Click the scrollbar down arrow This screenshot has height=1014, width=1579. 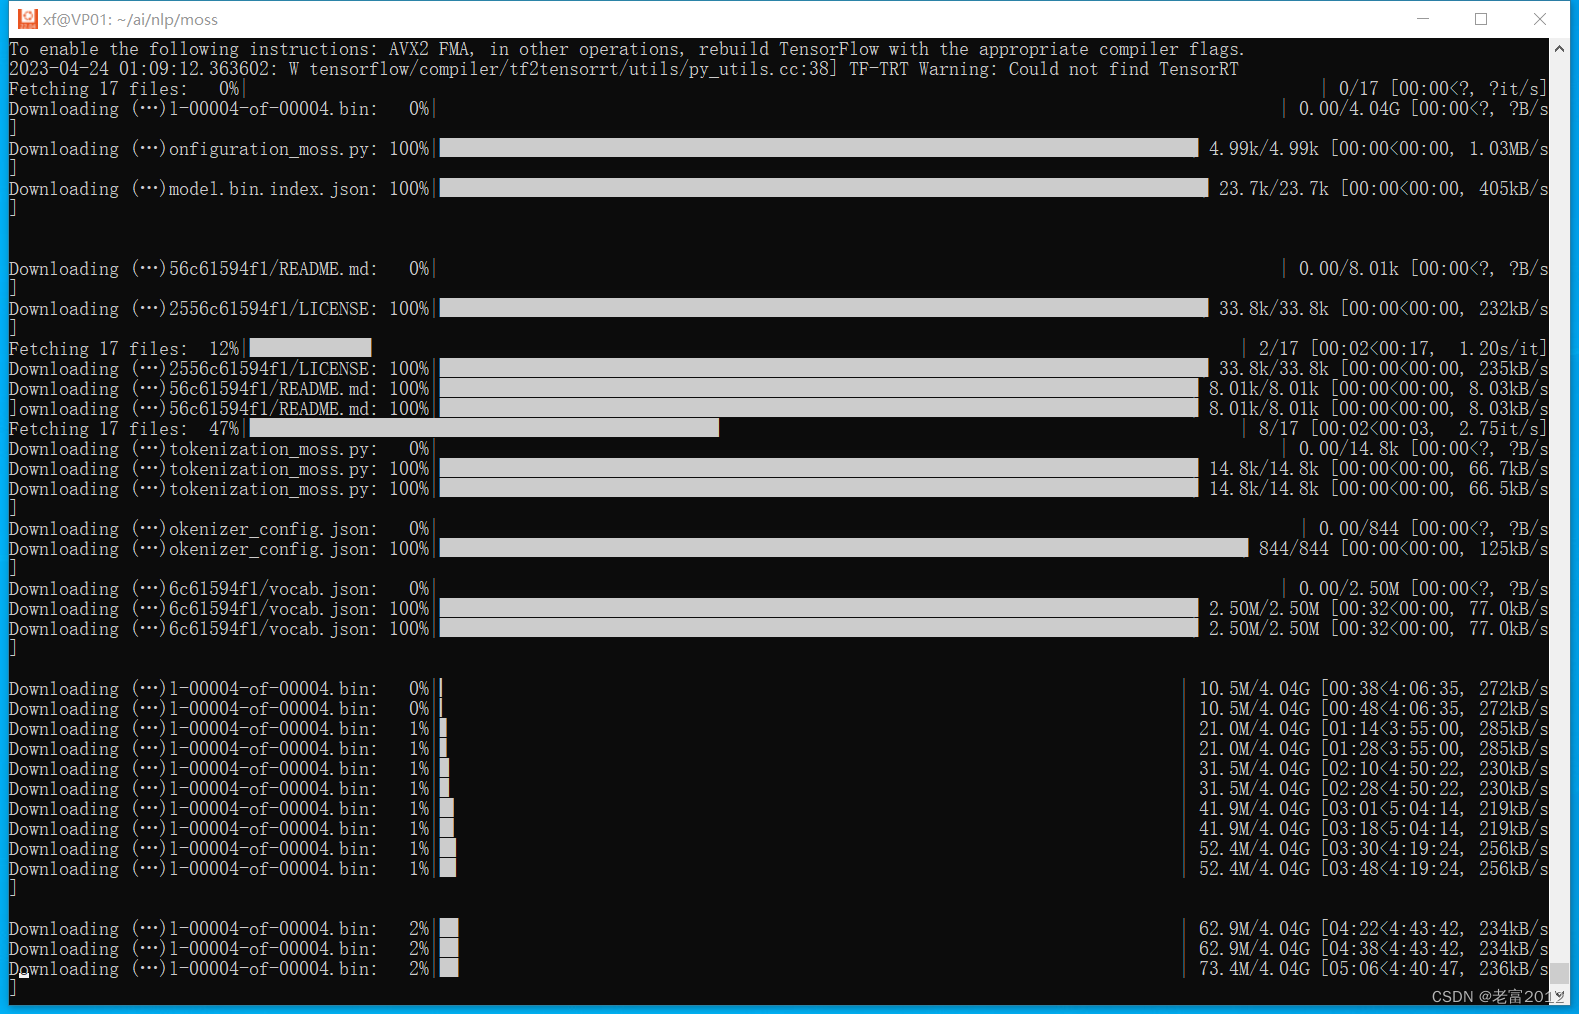pyautogui.click(x=1559, y=995)
